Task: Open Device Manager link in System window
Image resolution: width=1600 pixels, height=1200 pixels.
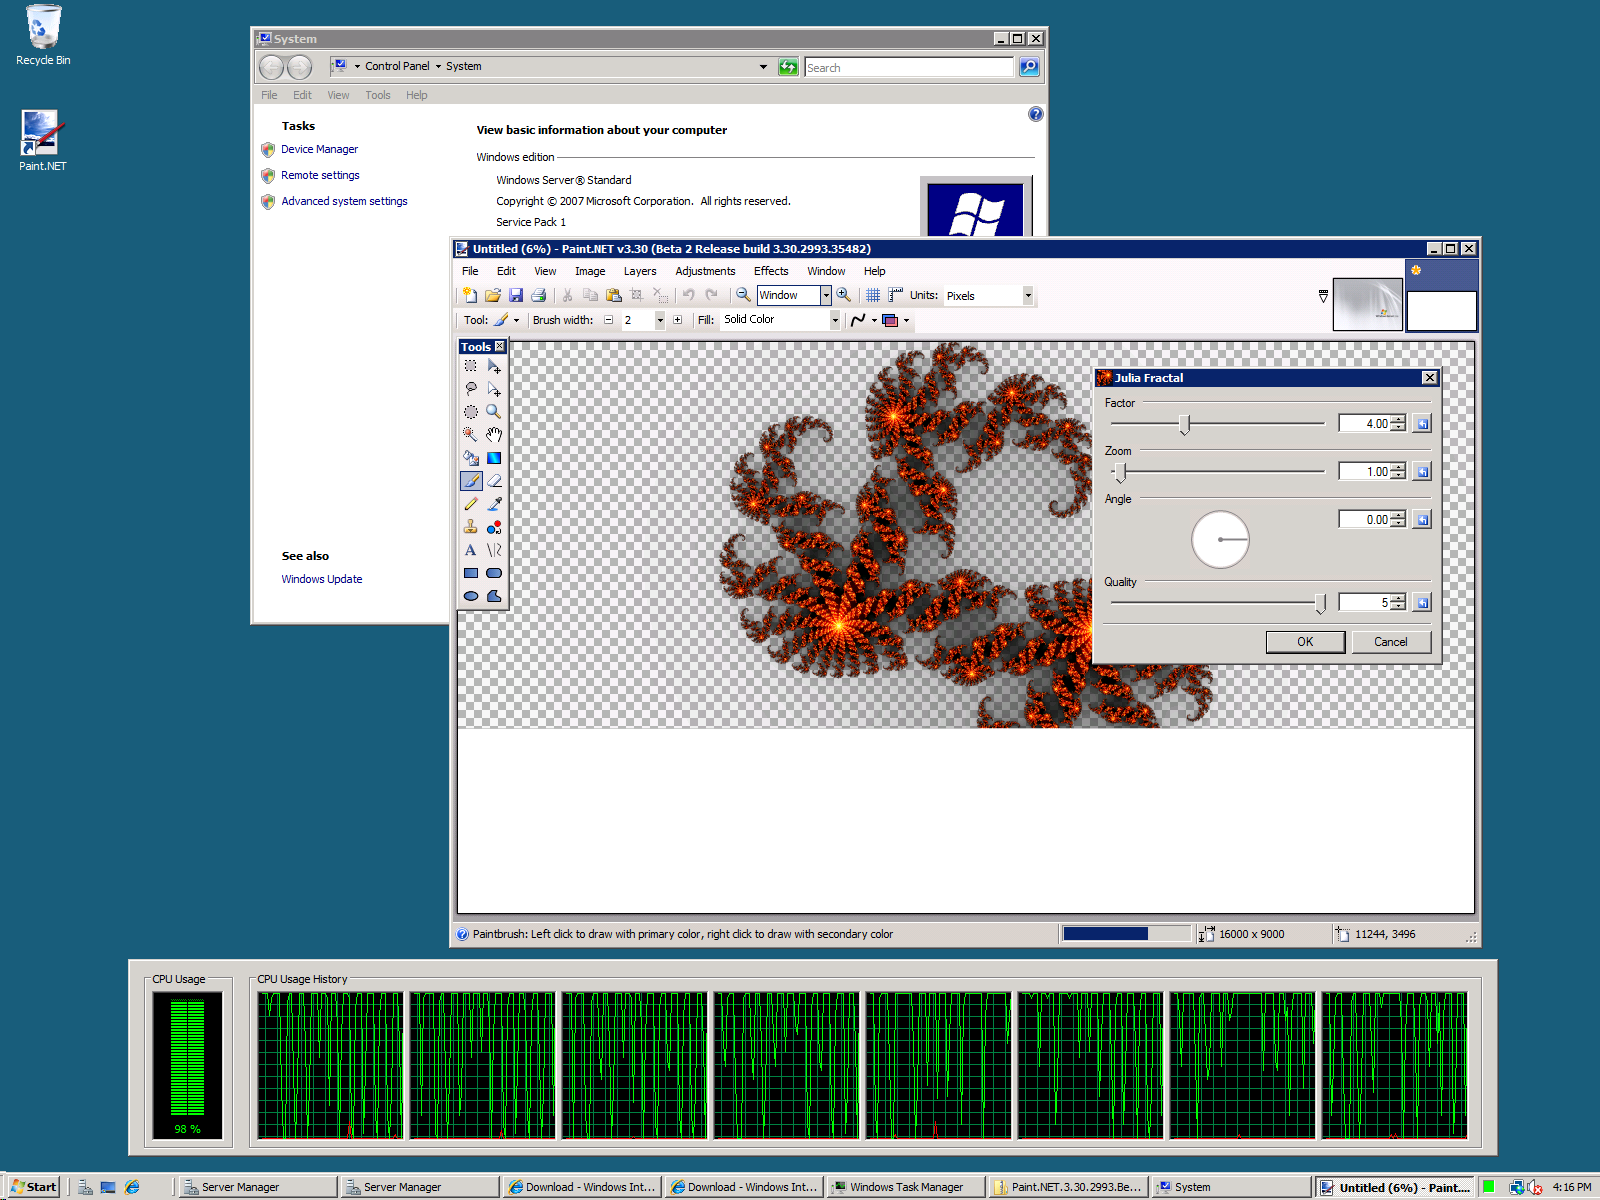Action: [x=319, y=149]
